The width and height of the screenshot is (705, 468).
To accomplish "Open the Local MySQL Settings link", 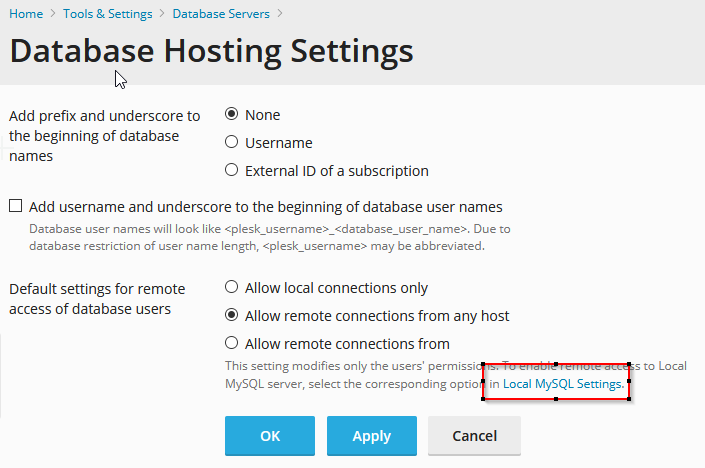I will (x=563, y=383).
